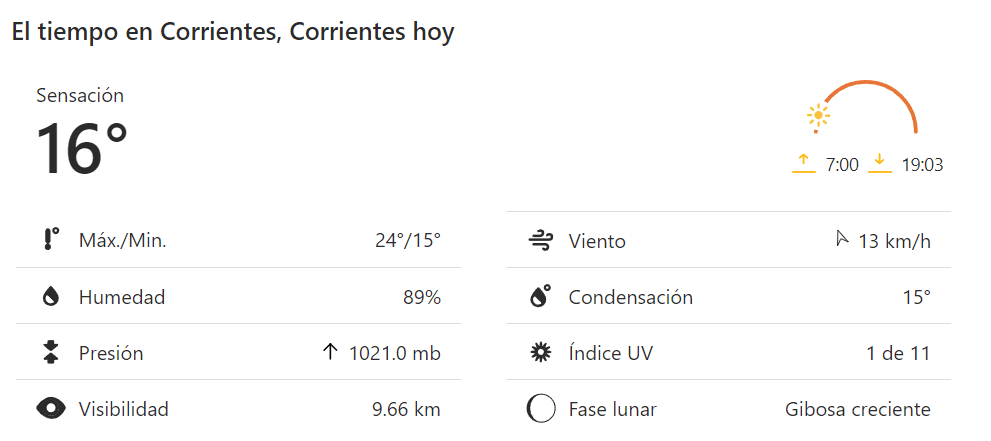Click the moon phase icon

tap(540, 409)
